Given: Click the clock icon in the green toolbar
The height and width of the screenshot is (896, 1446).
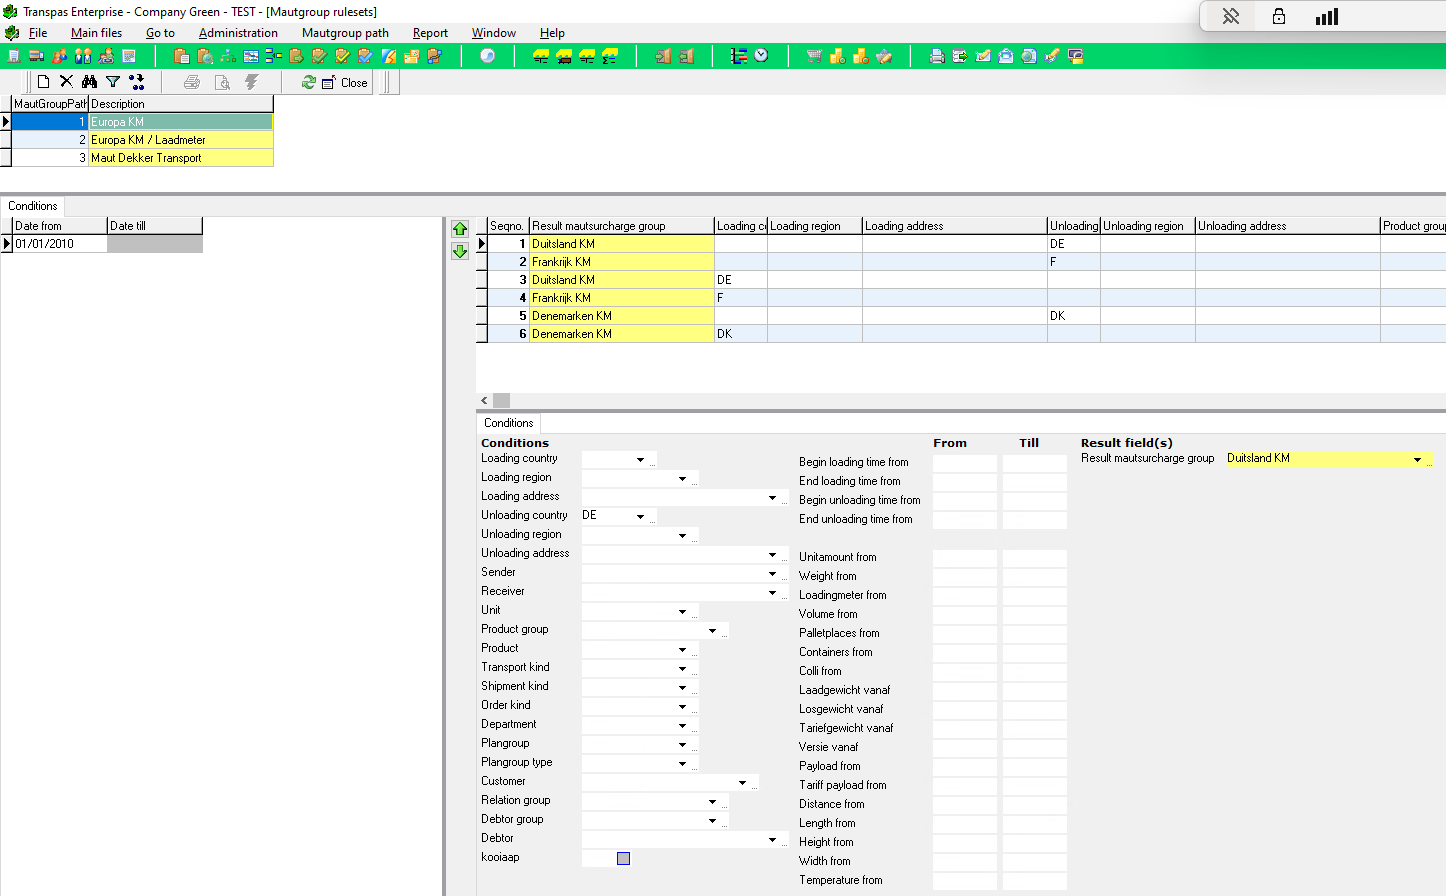Looking at the screenshot, I should coord(762,56).
